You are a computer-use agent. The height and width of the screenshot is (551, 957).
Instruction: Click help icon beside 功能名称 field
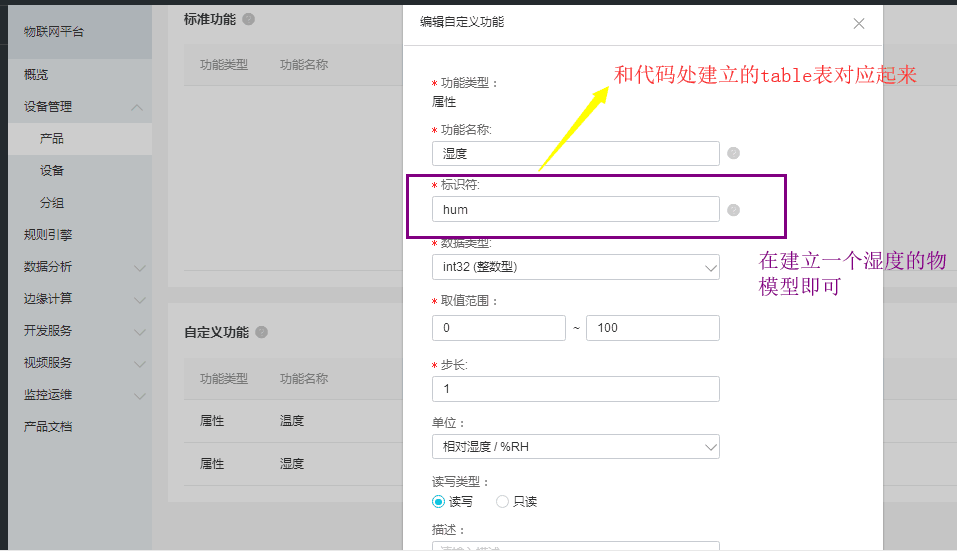(734, 153)
